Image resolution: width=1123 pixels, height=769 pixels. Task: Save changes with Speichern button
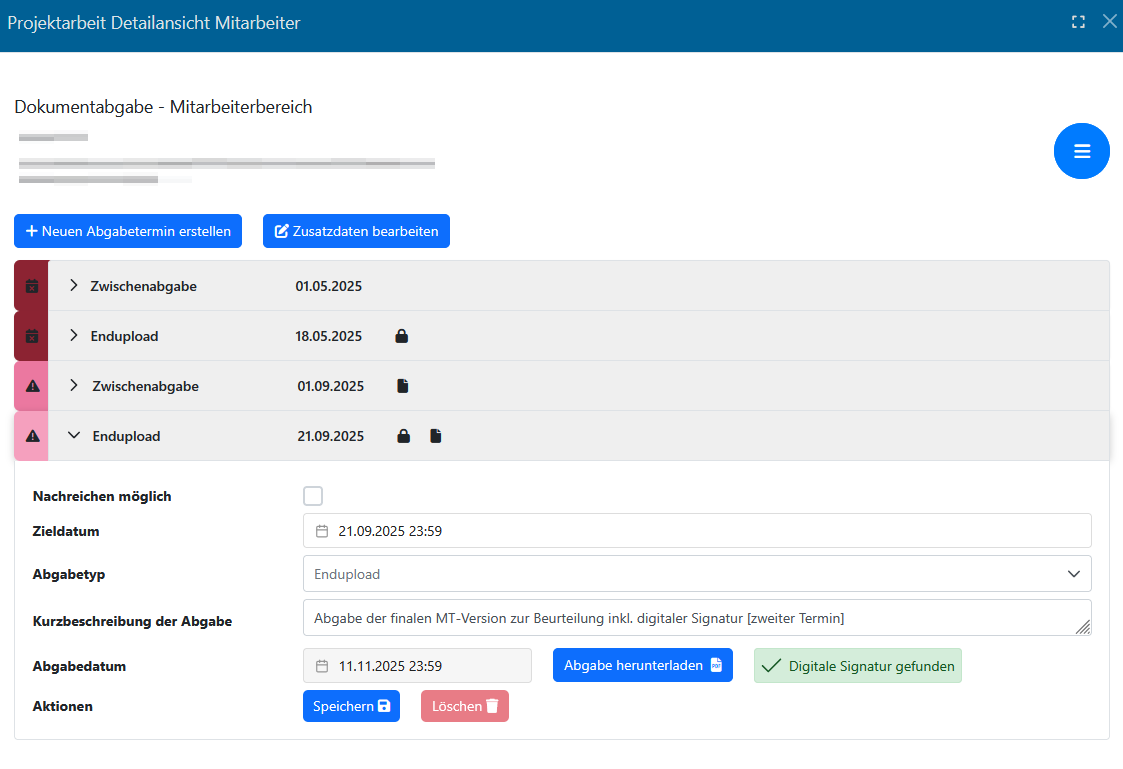[x=351, y=706]
